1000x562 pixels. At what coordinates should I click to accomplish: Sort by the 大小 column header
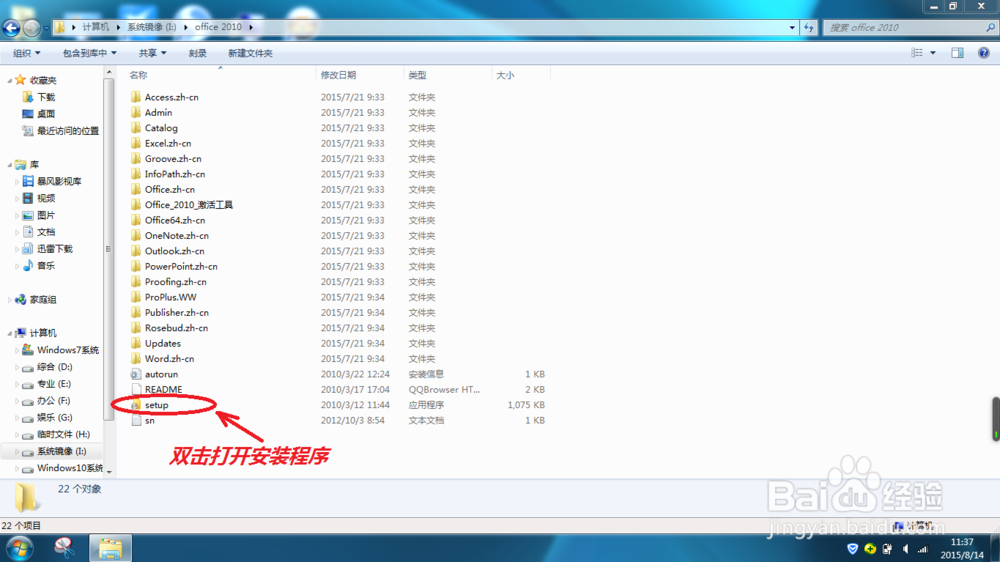(x=505, y=75)
